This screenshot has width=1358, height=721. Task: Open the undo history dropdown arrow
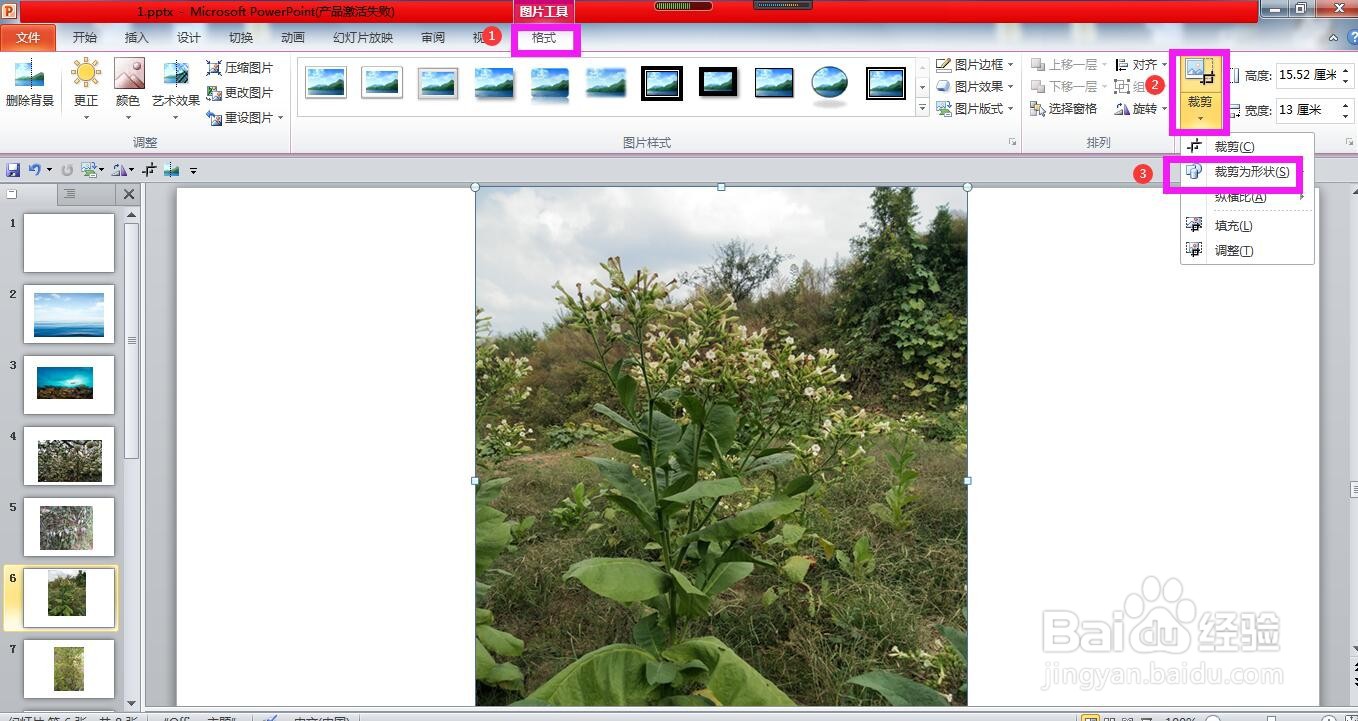(50, 170)
